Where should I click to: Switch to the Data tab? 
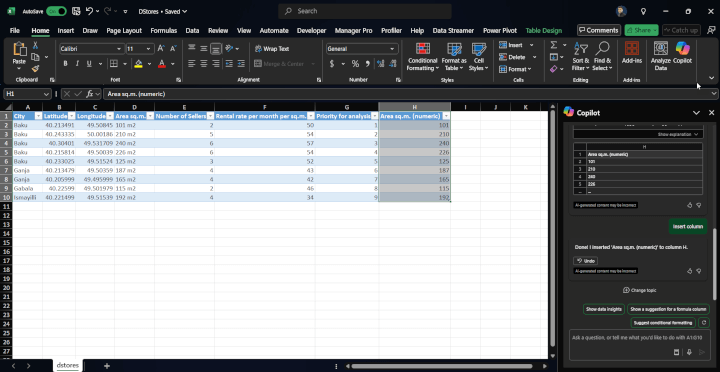[x=192, y=30]
